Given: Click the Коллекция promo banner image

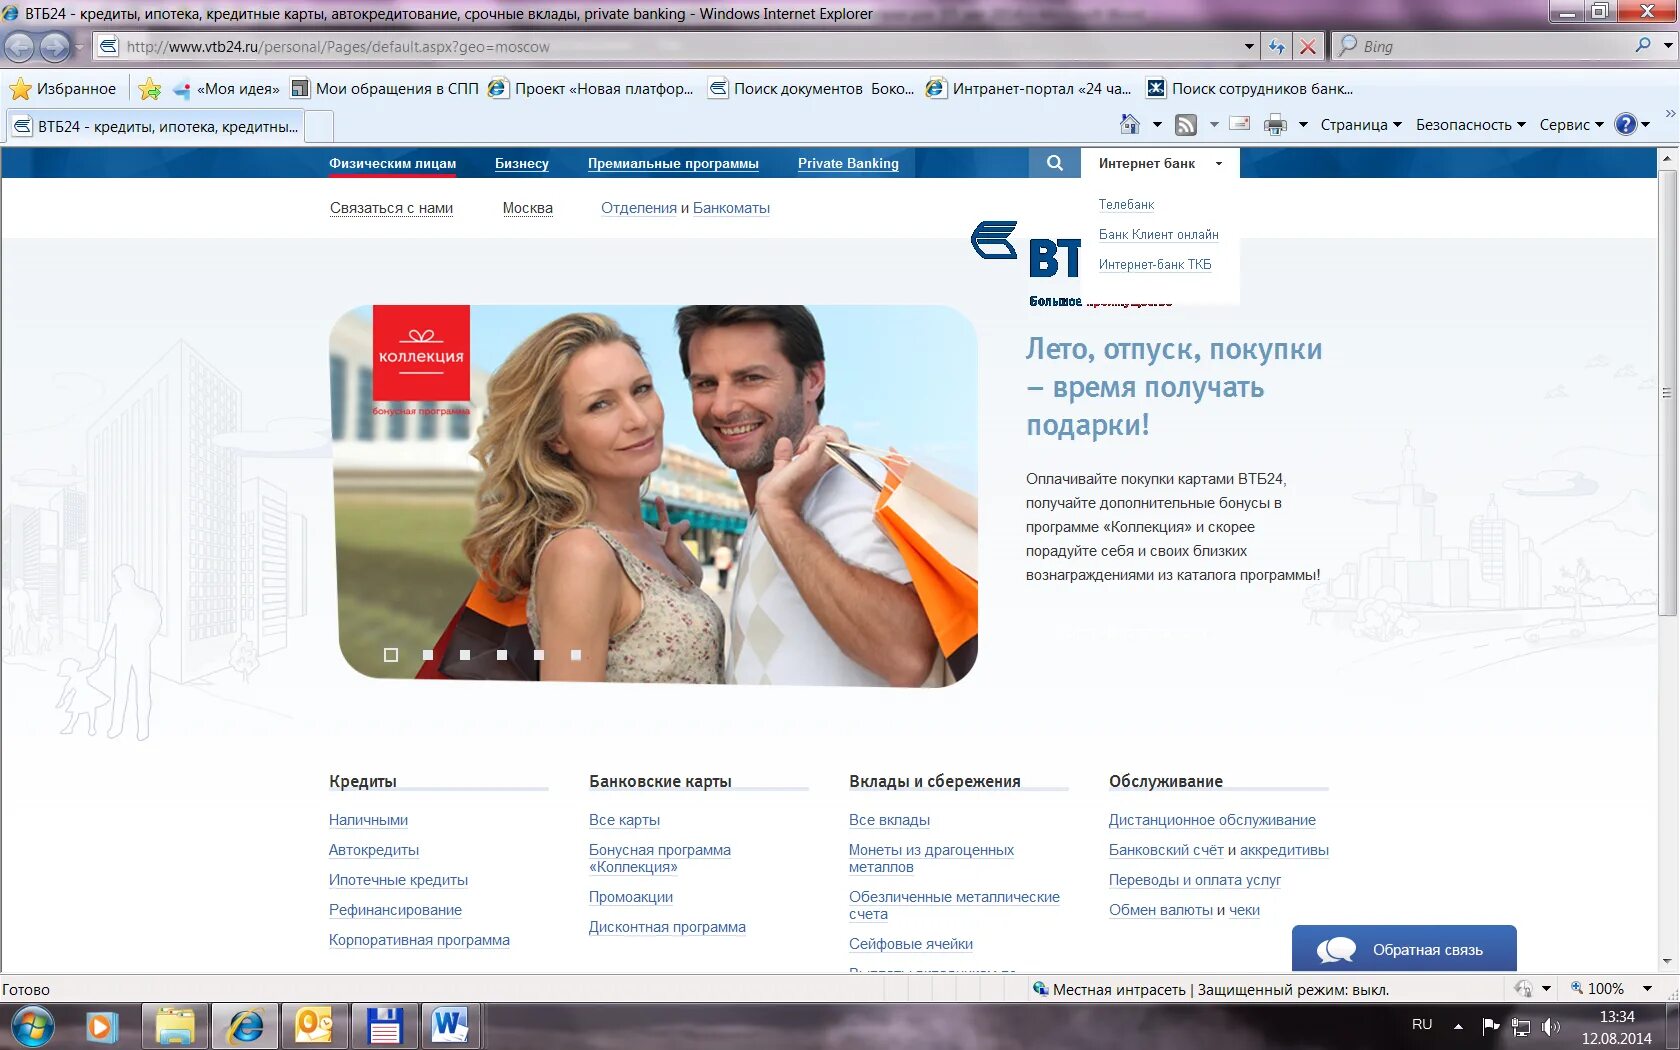Looking at the screenshot, I should pyautogui.click(x=653, y=494).
